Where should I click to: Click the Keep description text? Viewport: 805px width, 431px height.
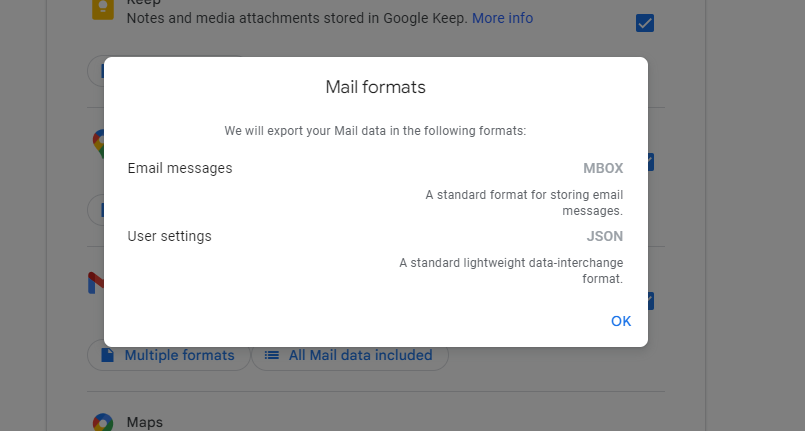pos(297,18)
